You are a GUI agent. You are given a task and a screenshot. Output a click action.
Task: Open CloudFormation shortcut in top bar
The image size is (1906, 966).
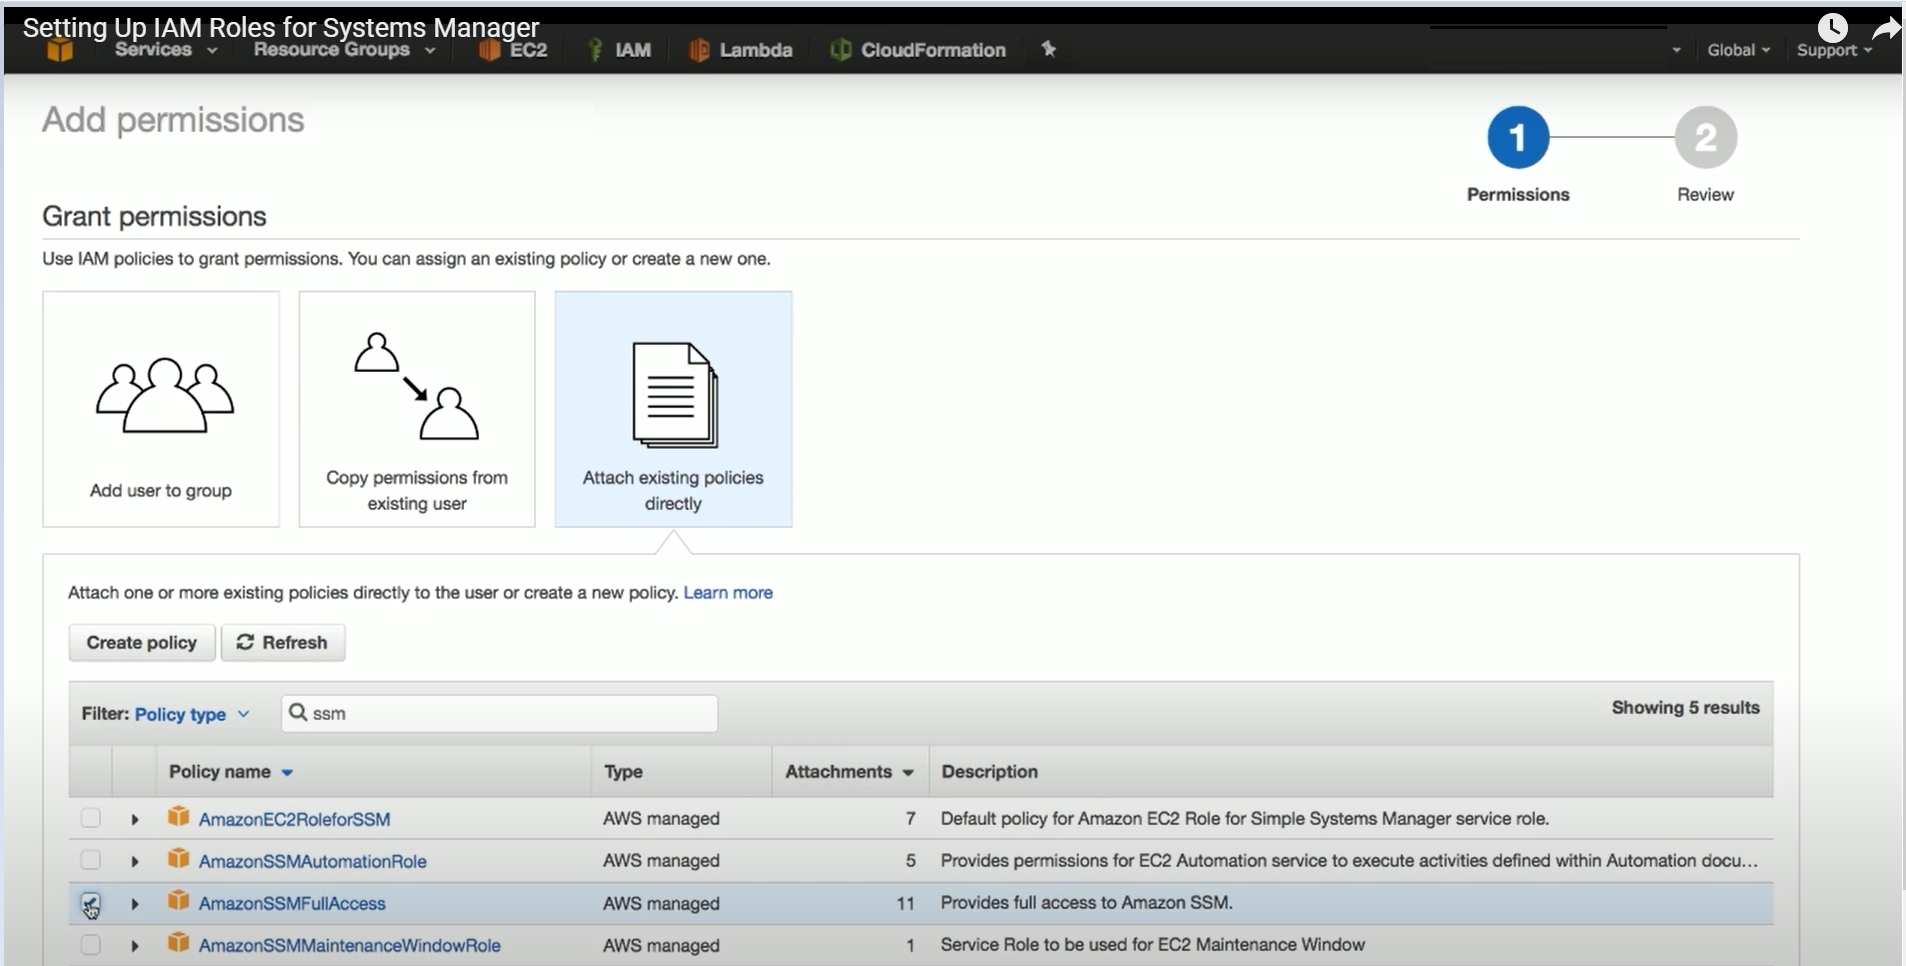[918, 50]
